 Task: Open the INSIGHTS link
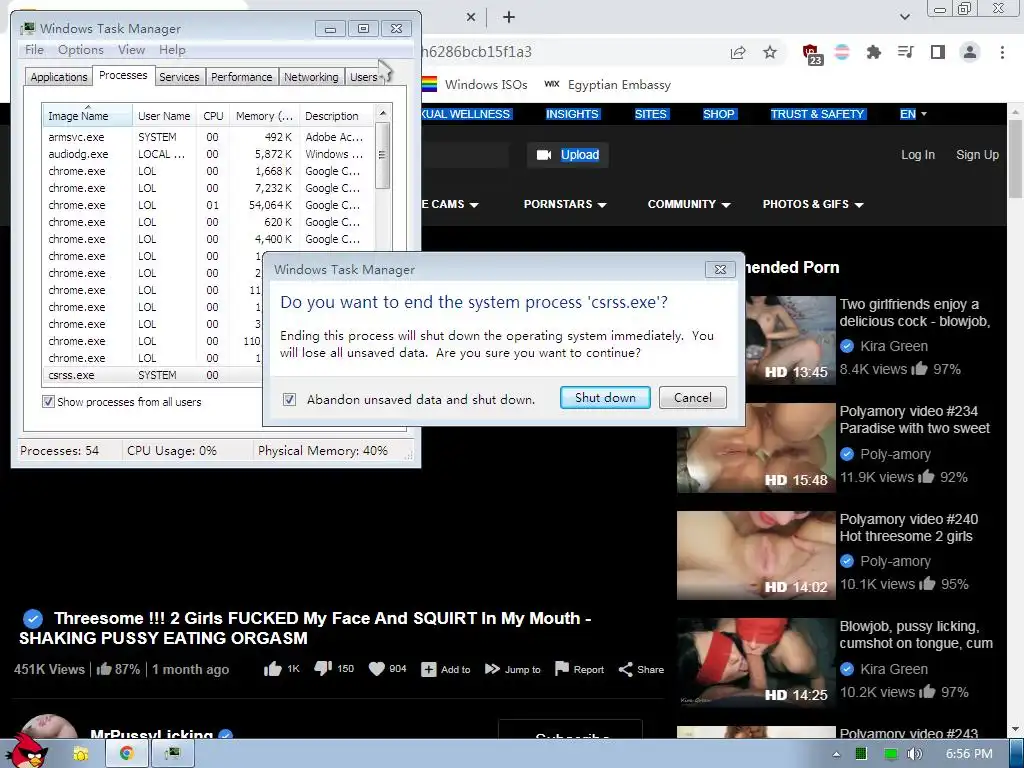pos(572,114)
